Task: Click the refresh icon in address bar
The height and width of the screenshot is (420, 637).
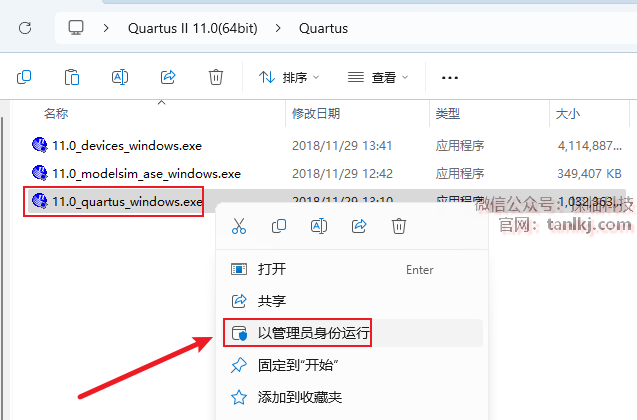Action: [25, 28]
